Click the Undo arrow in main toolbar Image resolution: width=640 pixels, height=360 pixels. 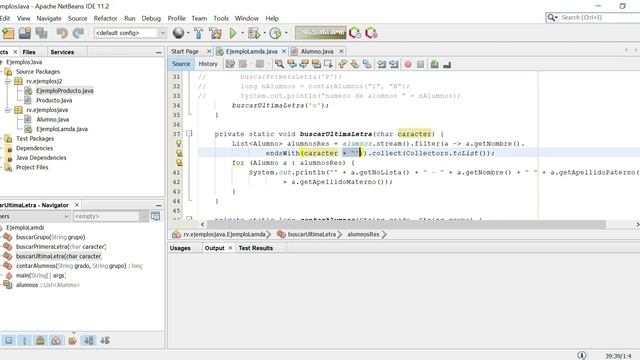[62, 33]
